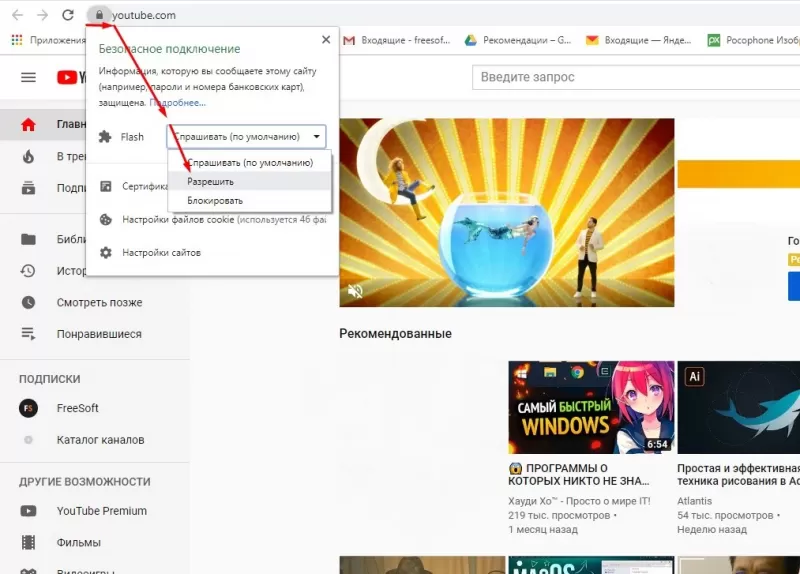Click the Home icon in sidebar
This screenshot has width=800, height=574.
point(29,124)
